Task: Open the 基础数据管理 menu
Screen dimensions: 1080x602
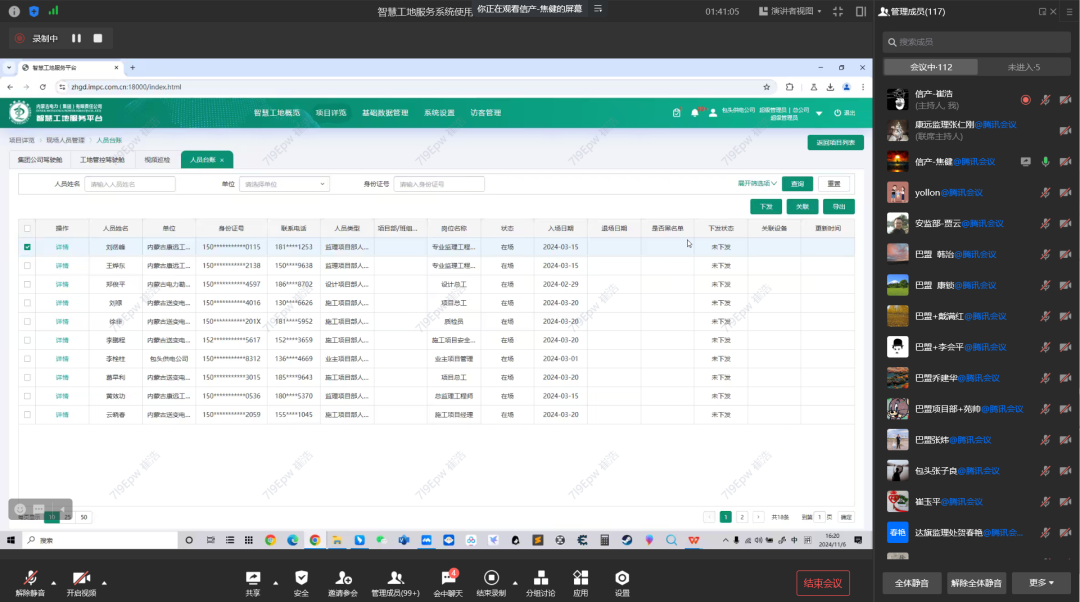Action: point(385,112)
